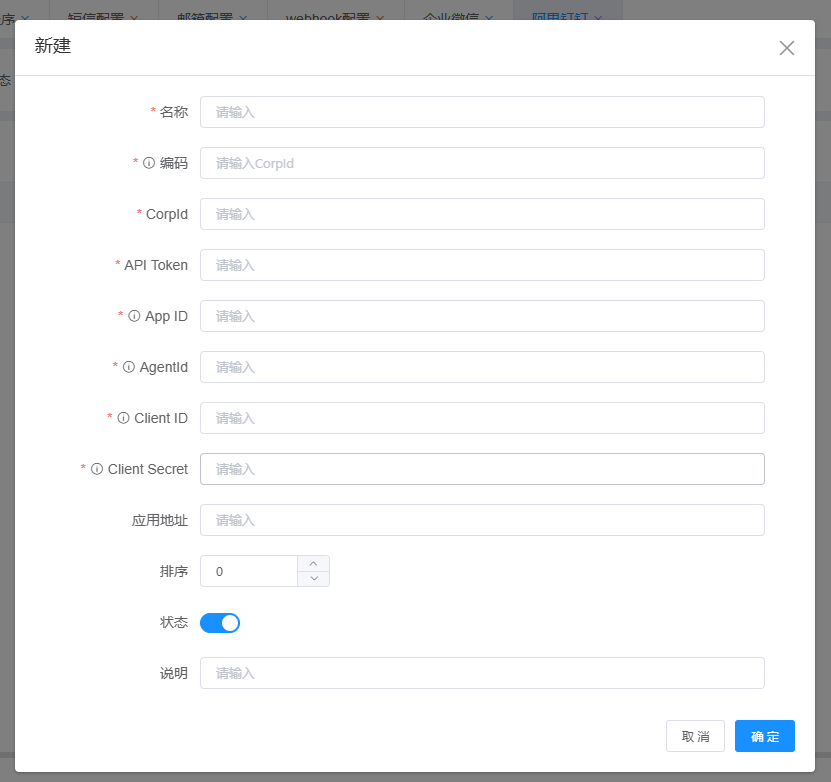Click into the 编码 text field
Image resolution: width=831 pixels, height=782 pixels.
[x=482, y=163]
